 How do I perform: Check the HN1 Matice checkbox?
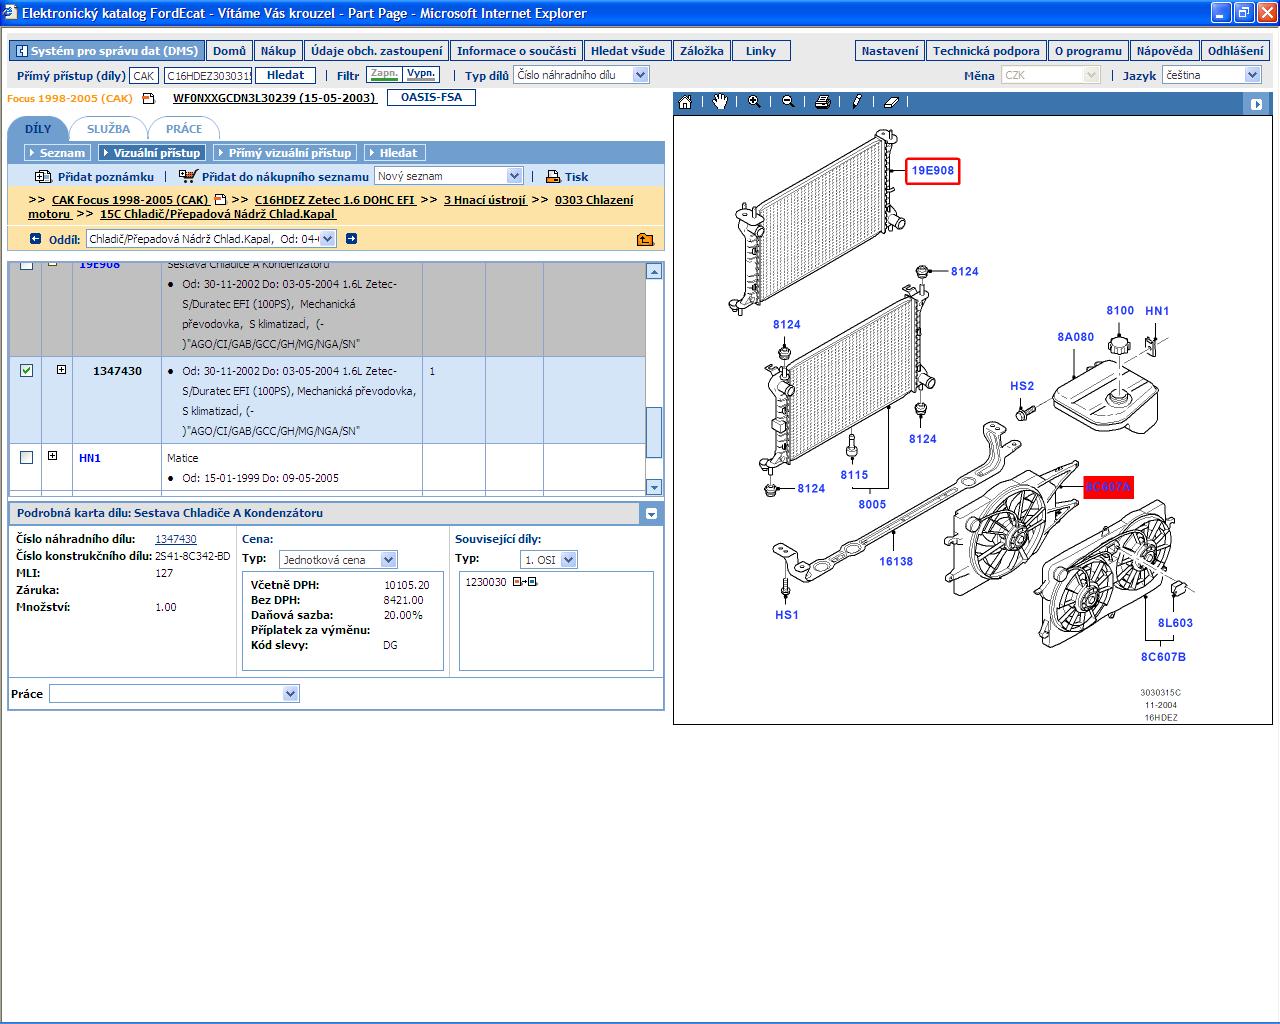click(27, 458)
